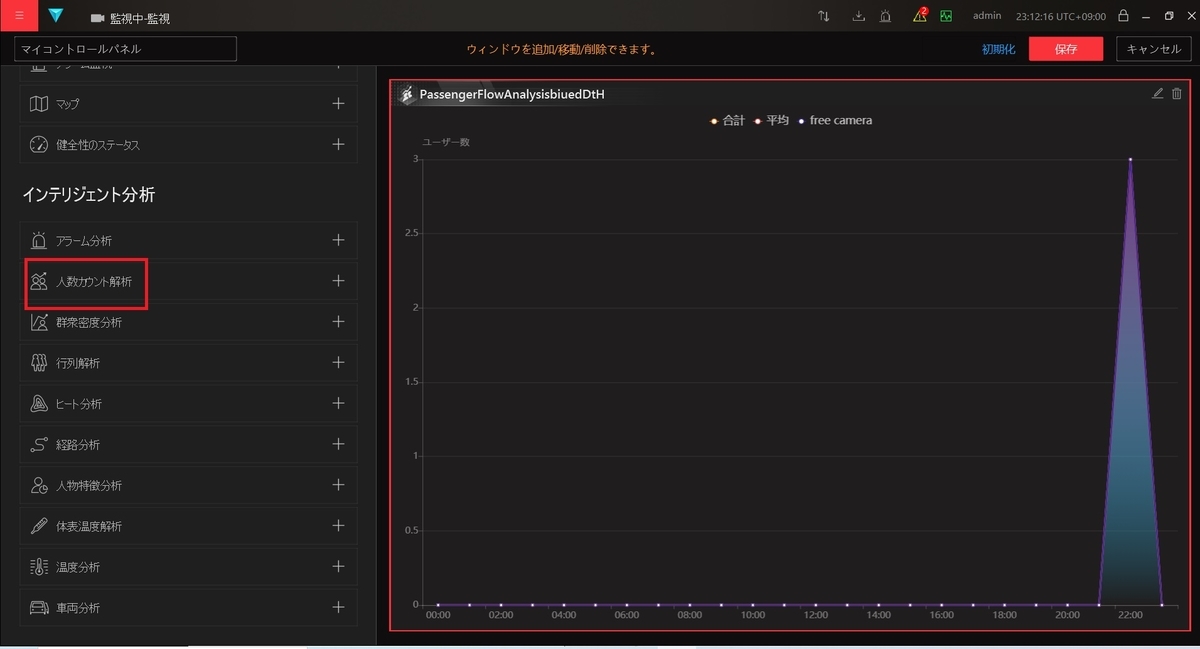
Task: Add the 行列解析 widget with plus
Action: pyautogui.click(x=338, y=362)
